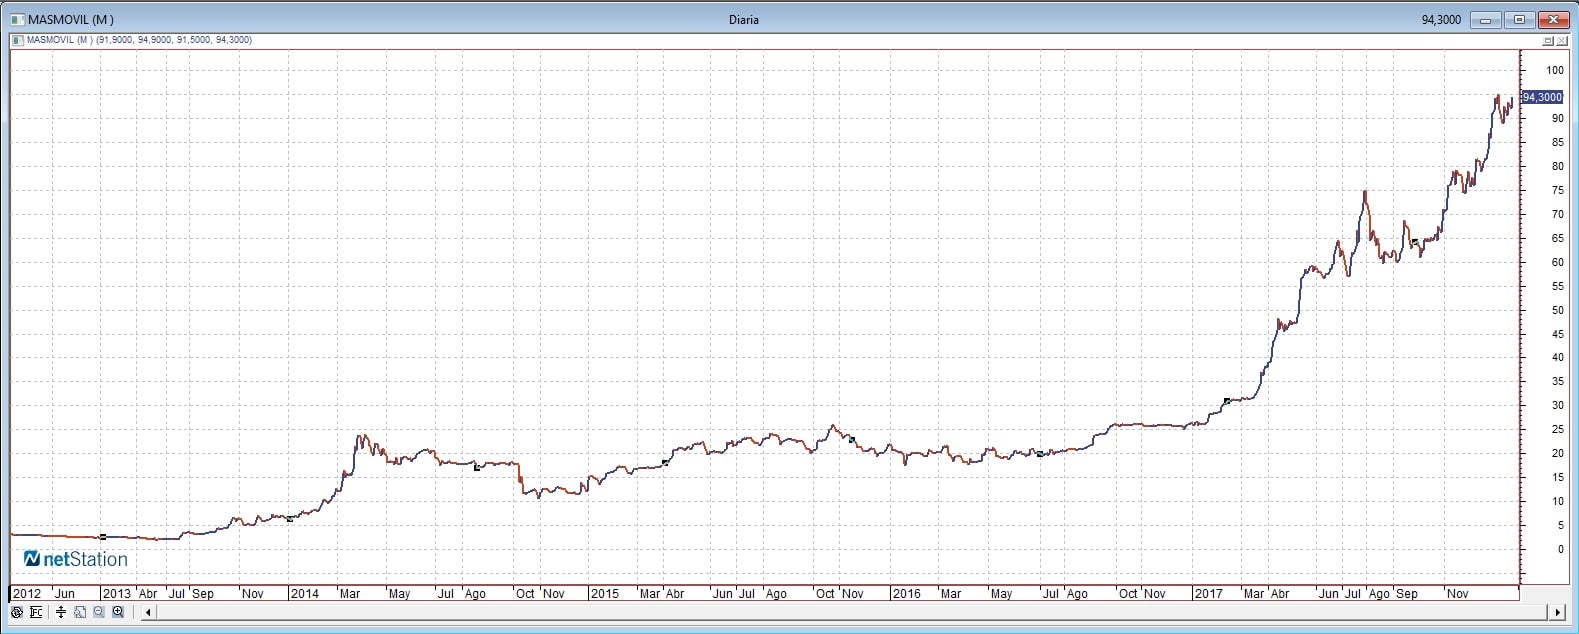
Task: Click the horizontal scrollbar track
Action: click(850, 612)
